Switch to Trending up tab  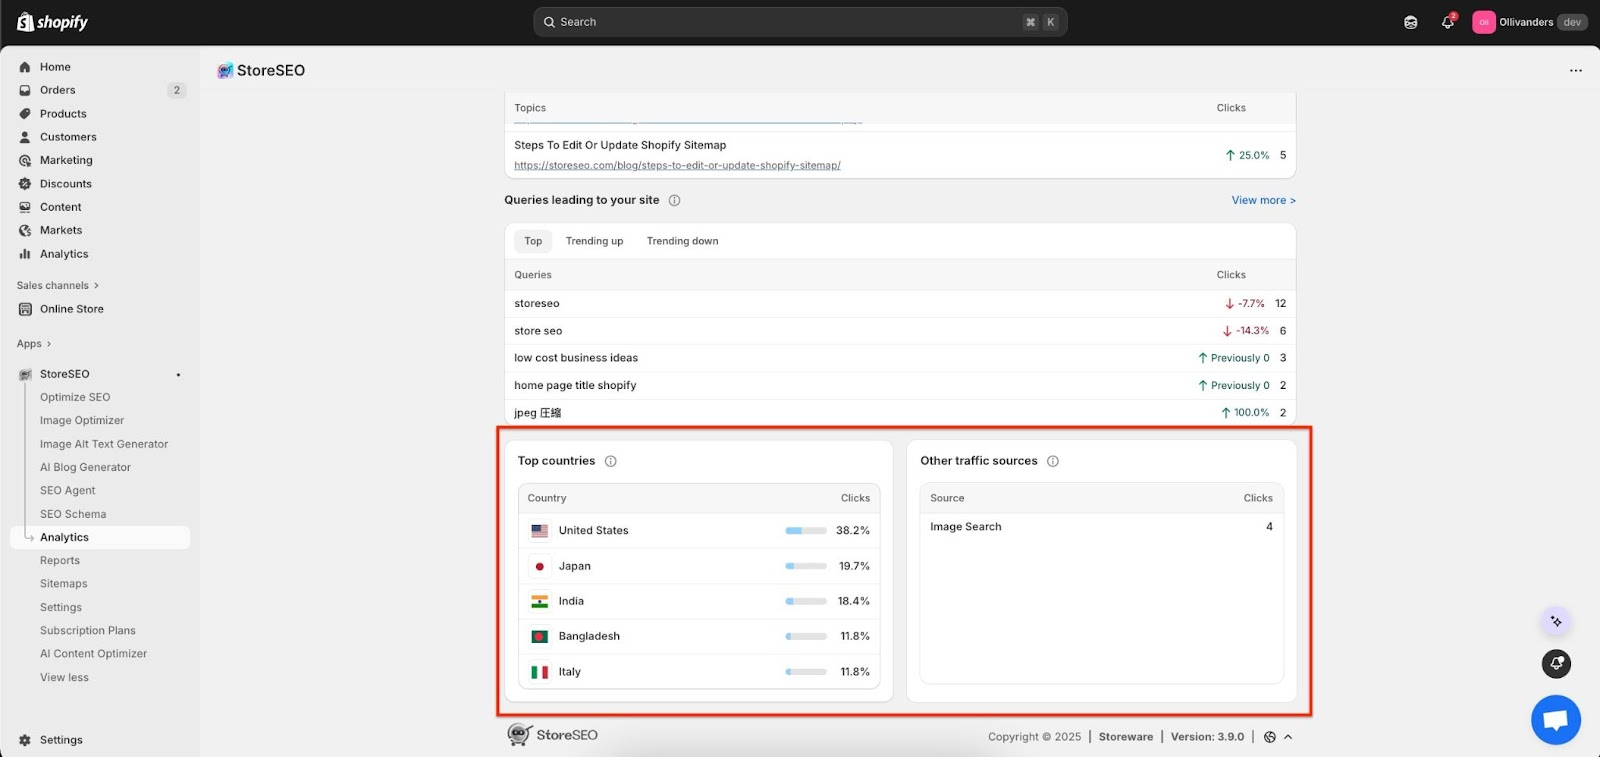point(594,241)
